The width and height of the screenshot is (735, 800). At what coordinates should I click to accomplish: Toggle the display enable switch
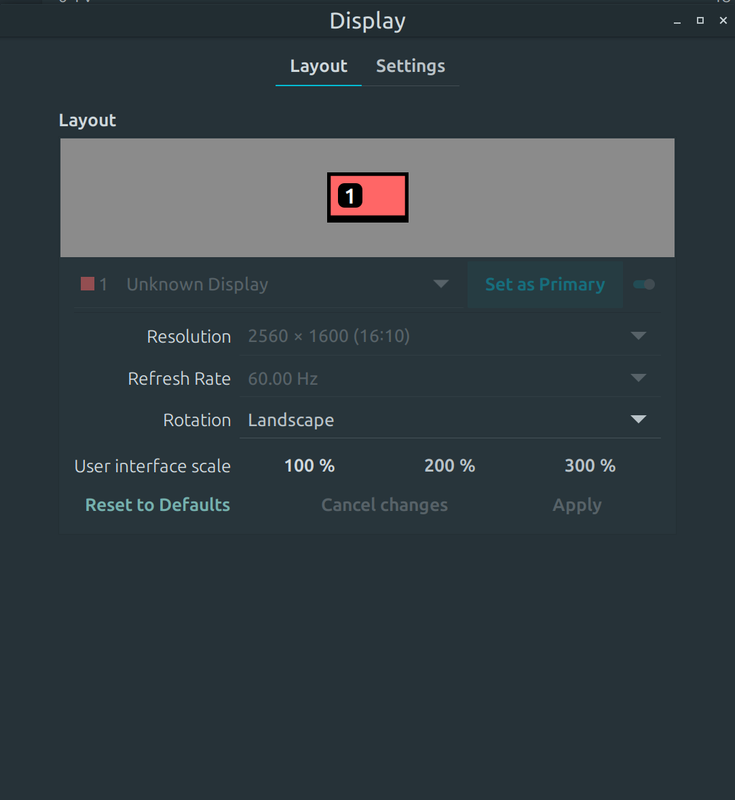coord(644,284)
